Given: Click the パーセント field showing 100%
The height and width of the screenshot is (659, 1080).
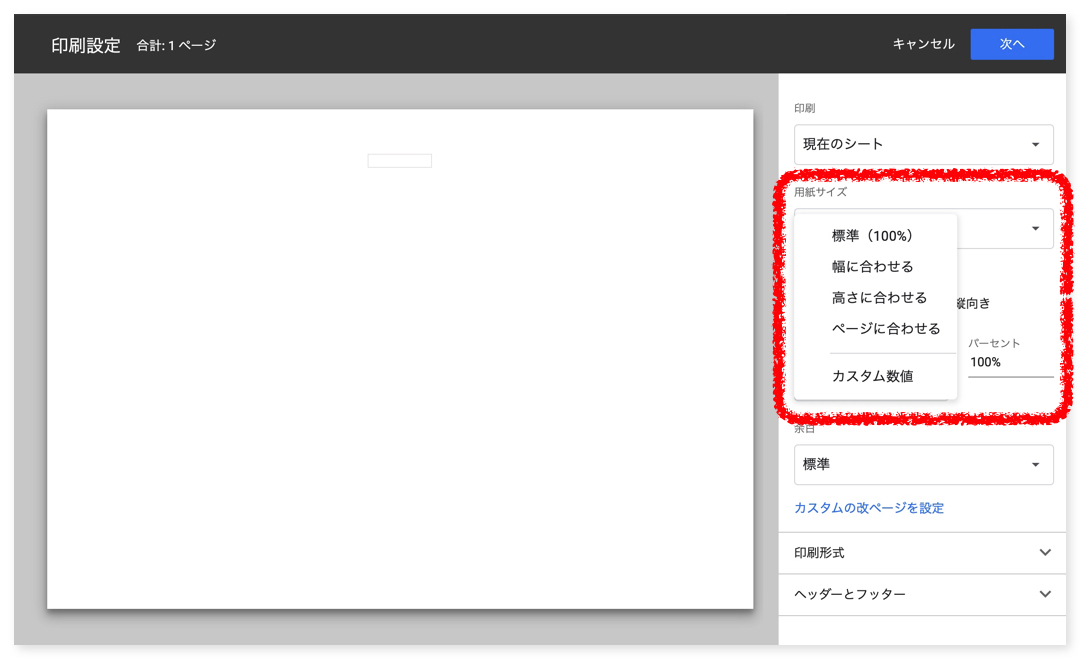Looking at the screenshot, I should 1008,363.
